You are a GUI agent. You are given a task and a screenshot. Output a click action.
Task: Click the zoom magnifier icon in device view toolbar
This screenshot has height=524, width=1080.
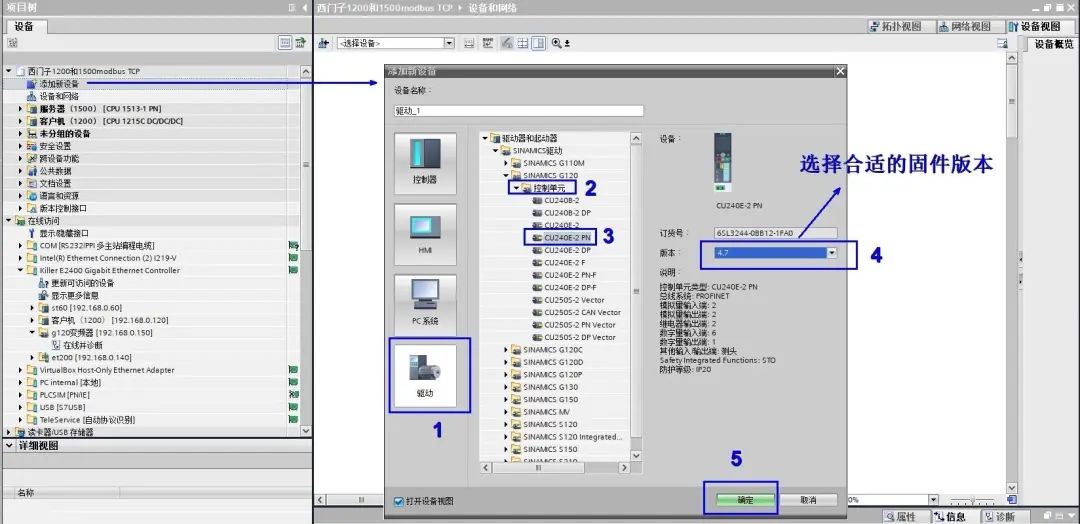557,43
